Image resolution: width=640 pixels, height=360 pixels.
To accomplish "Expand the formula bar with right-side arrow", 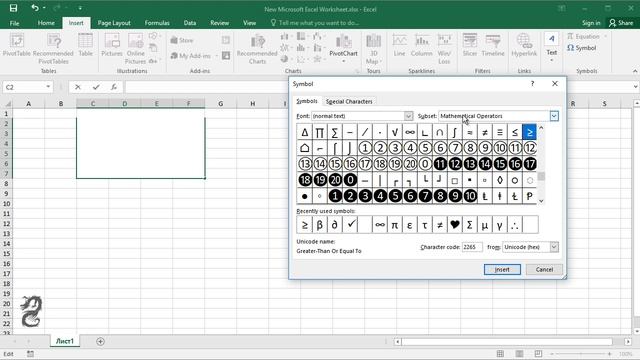I will click(x=635, y=87).
